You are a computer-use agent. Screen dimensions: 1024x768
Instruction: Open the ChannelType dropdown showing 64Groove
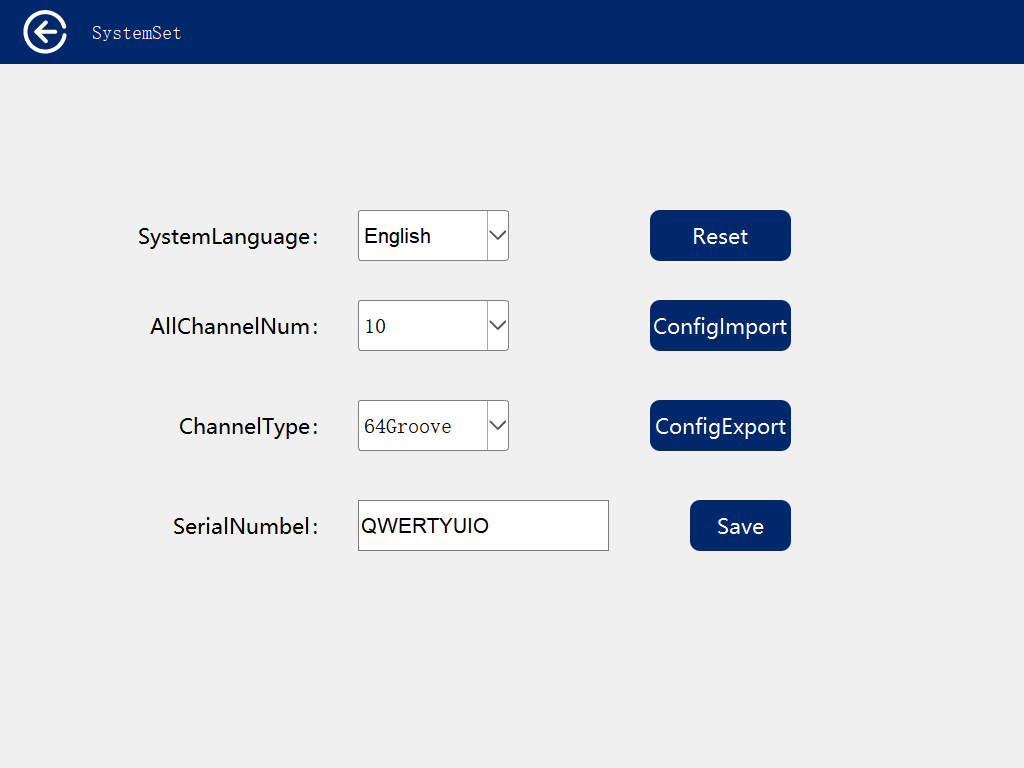tap(433, 426)
